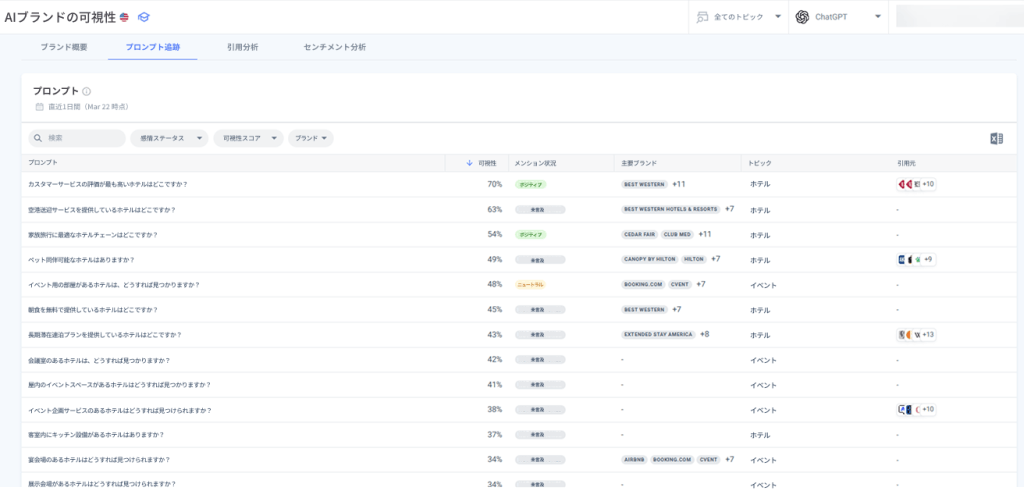Image resolution: width=1024 pixels, height=491 pixels.
Task: Click the +13 citations count
Action: coord(928,335)
